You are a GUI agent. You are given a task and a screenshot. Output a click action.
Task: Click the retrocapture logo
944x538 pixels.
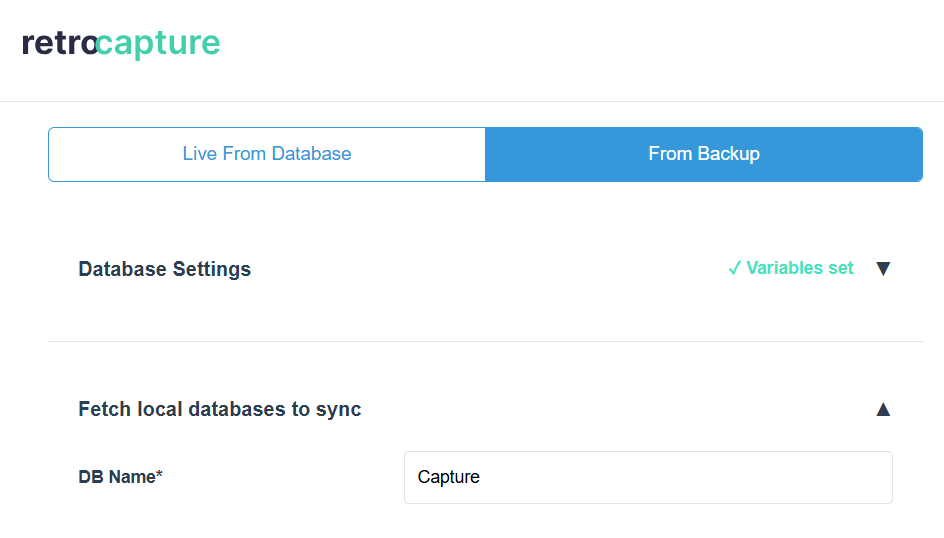121,44
